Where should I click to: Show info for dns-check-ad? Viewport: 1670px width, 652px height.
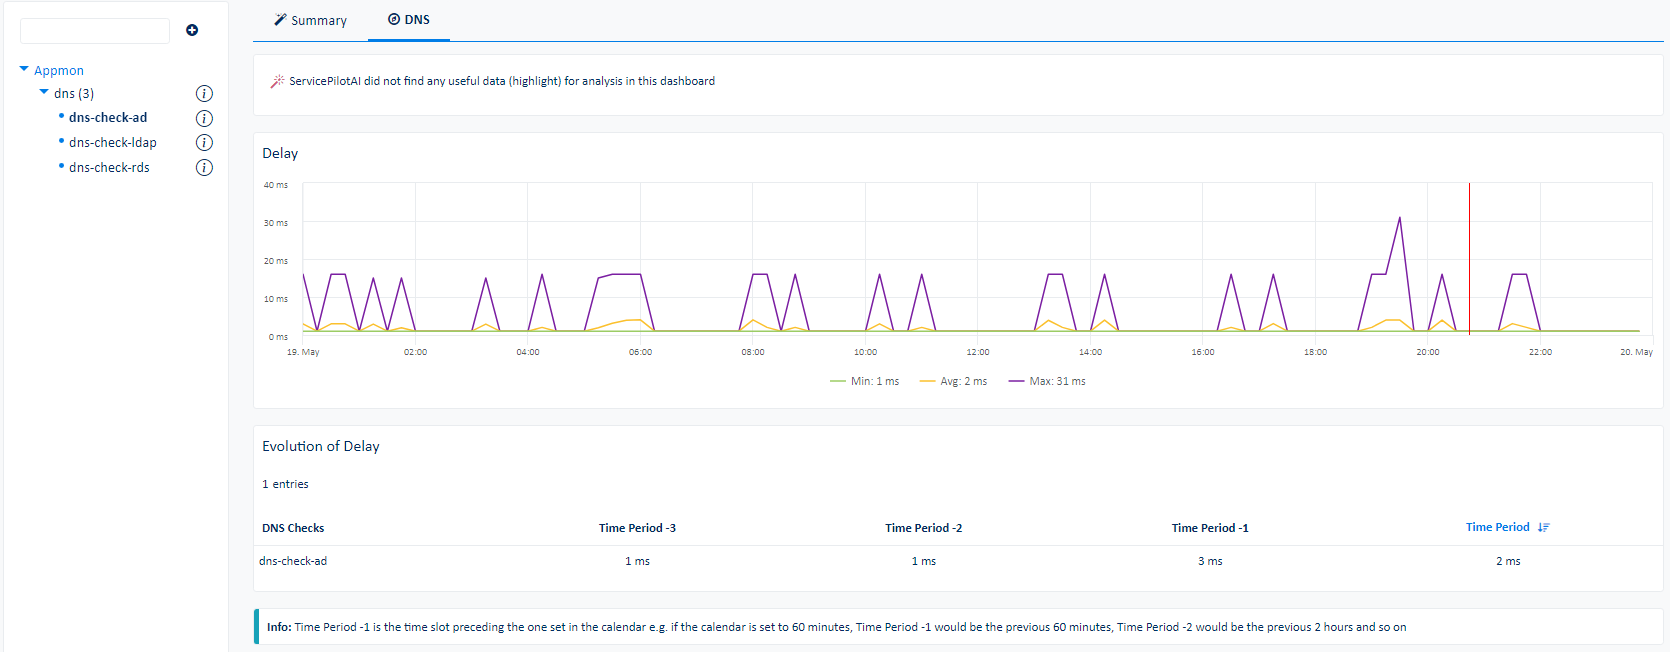[204, 118]
